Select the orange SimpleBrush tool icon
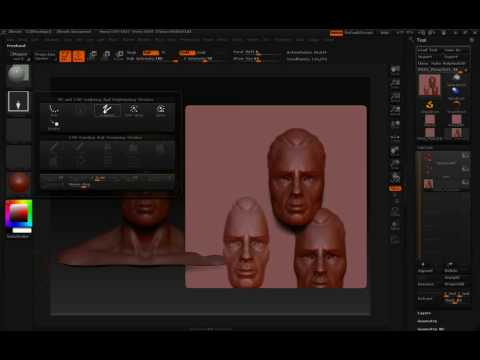Viewport: 480px width, 360px height. [x=430, y=106]
